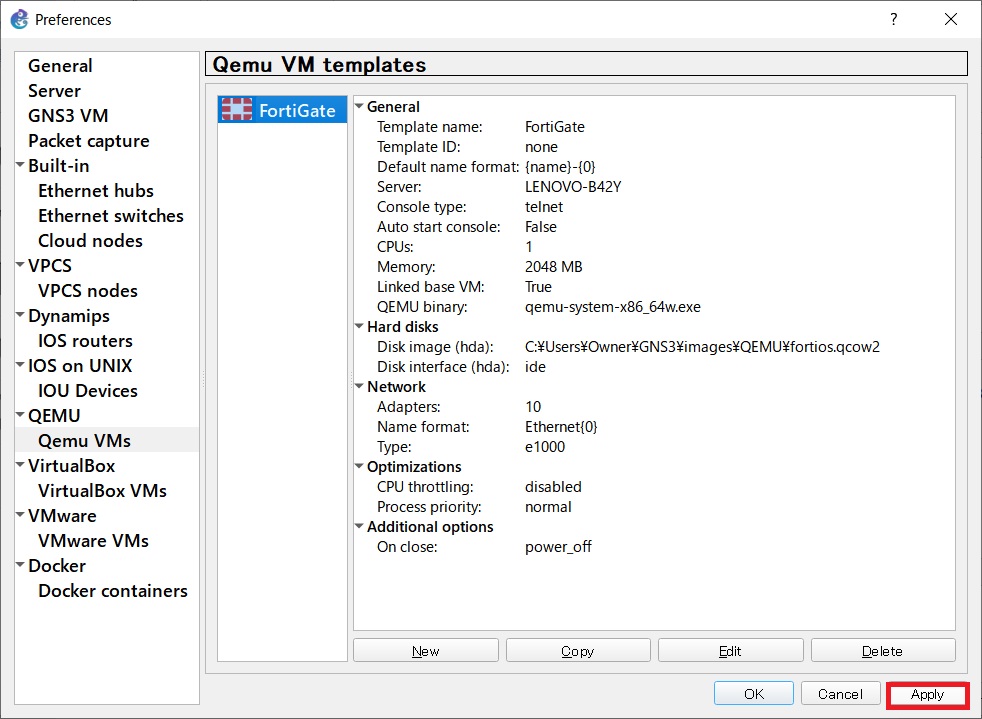Click the network Type value e1000
This screenshot has height=719, width=982.
point(545,447)
